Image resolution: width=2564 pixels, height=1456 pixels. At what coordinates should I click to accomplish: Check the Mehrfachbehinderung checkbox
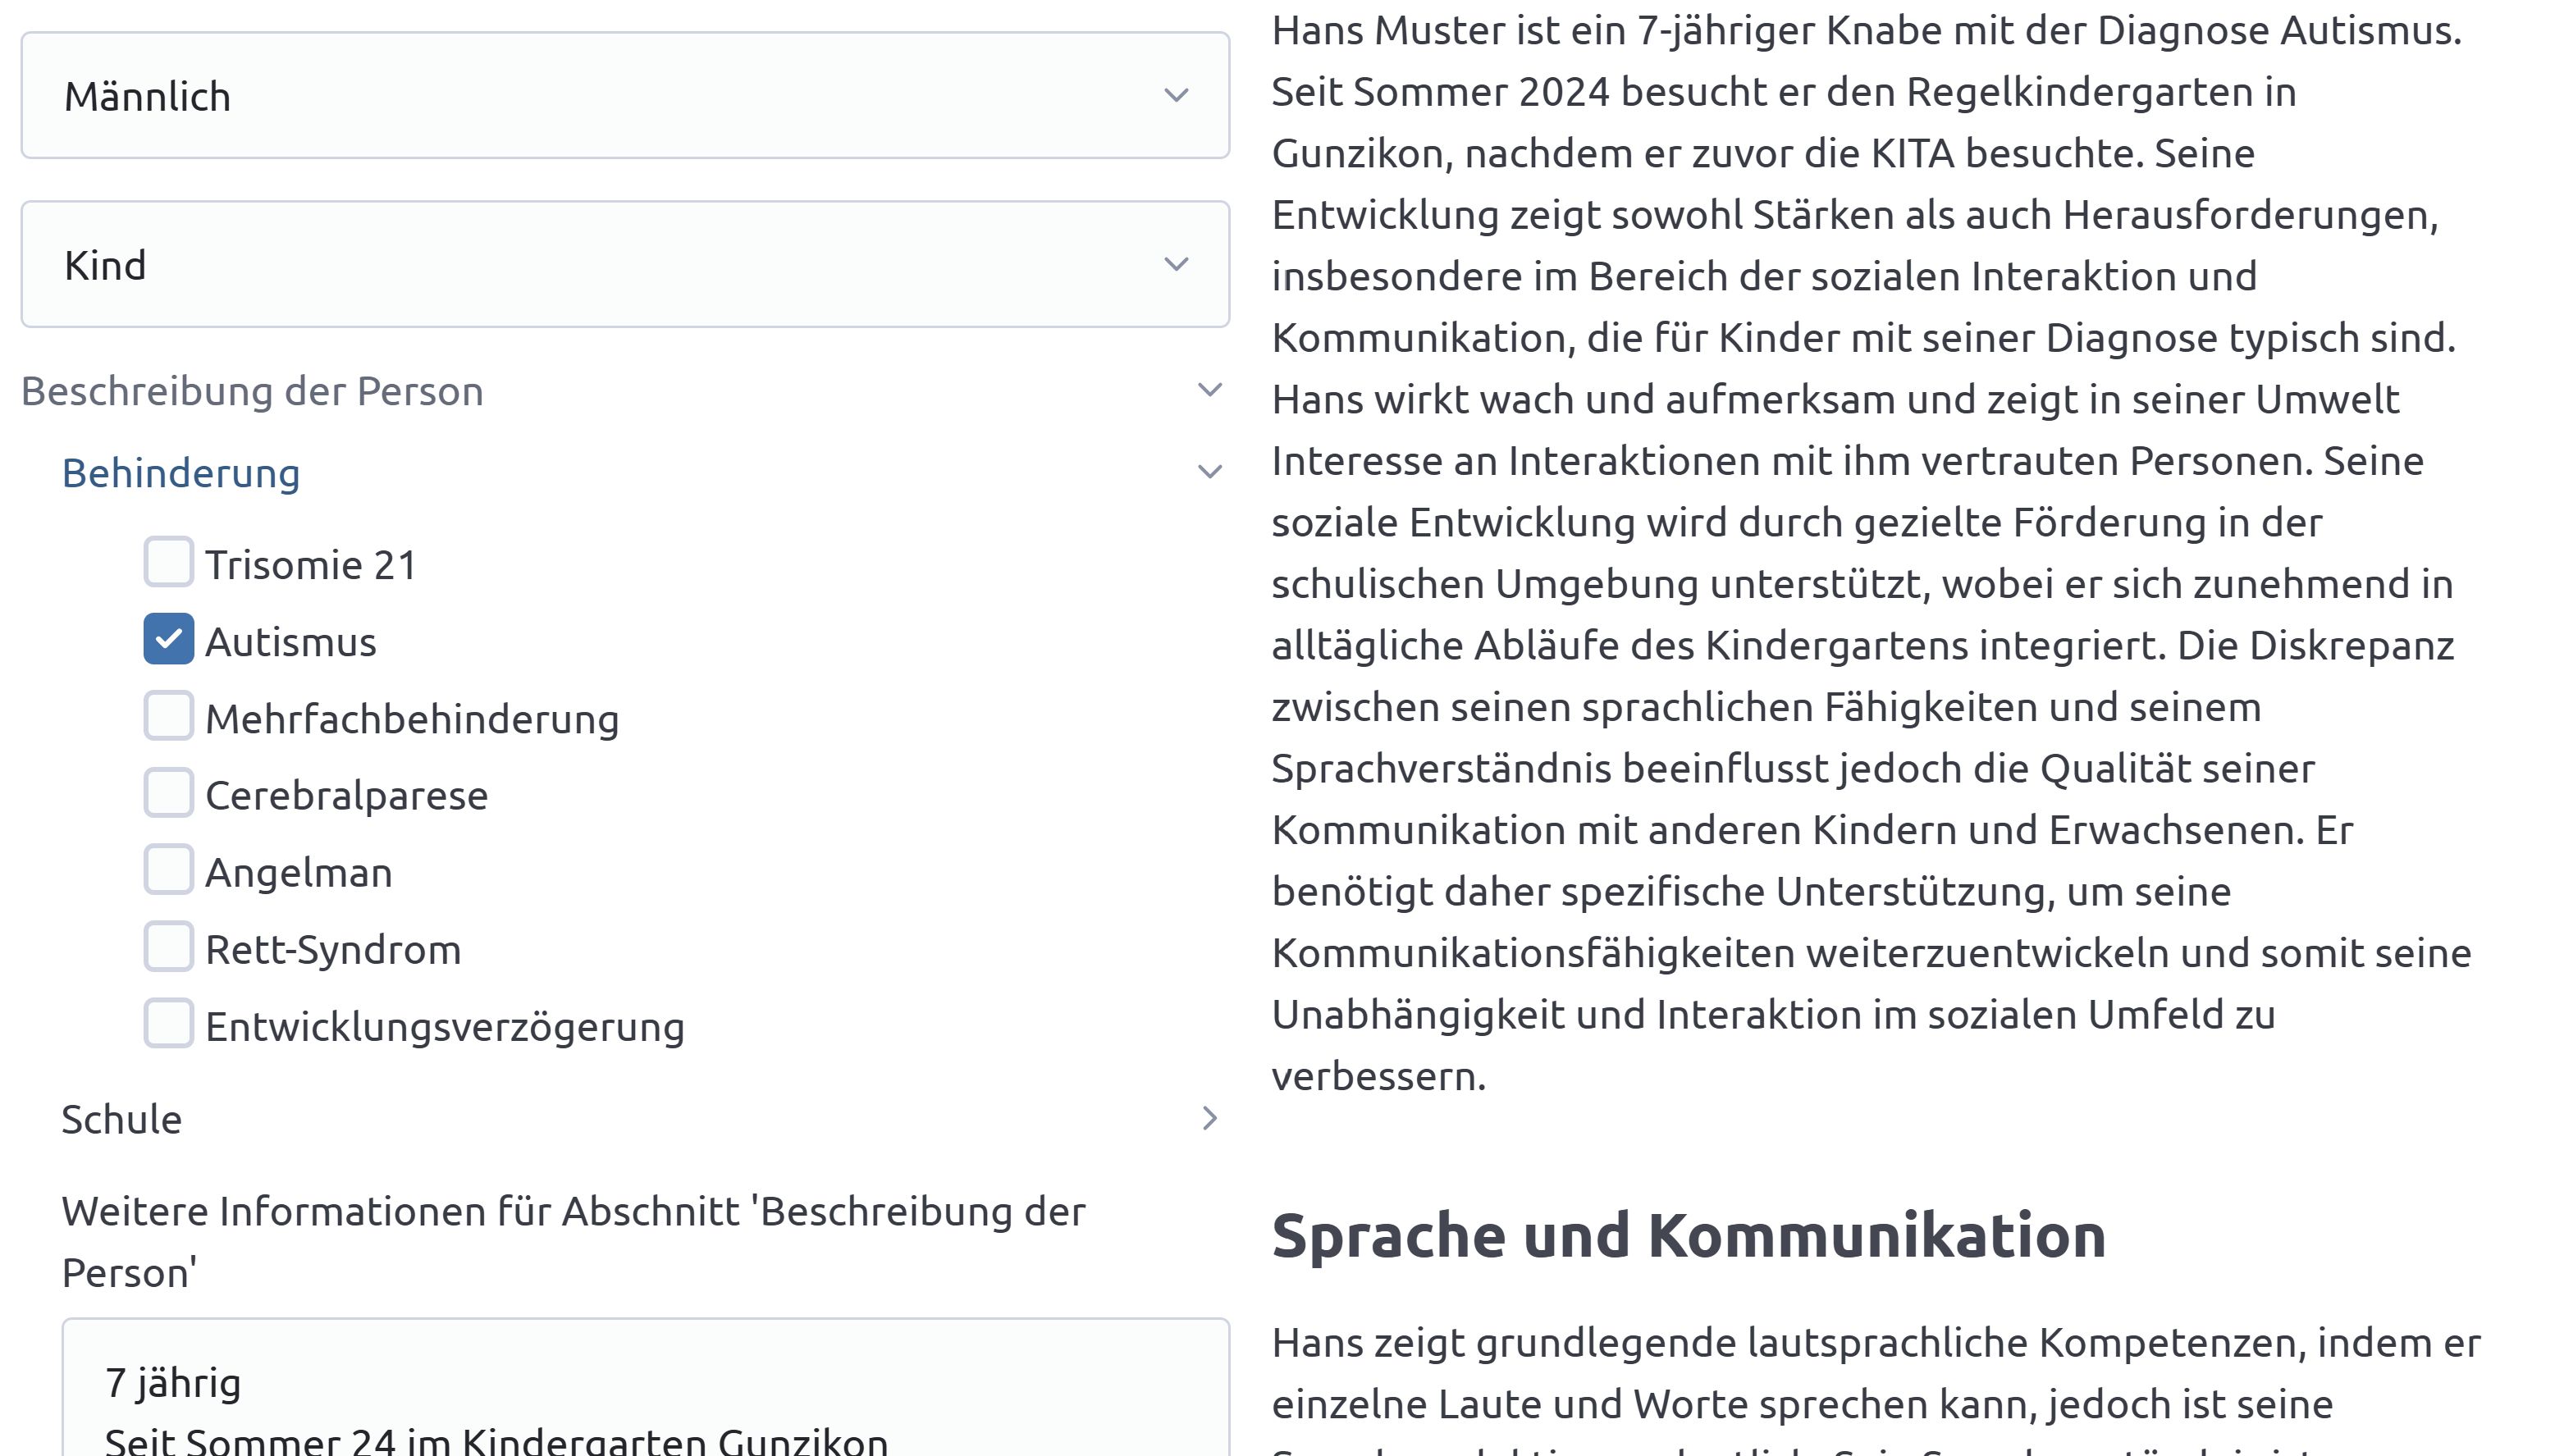[168, 716]
